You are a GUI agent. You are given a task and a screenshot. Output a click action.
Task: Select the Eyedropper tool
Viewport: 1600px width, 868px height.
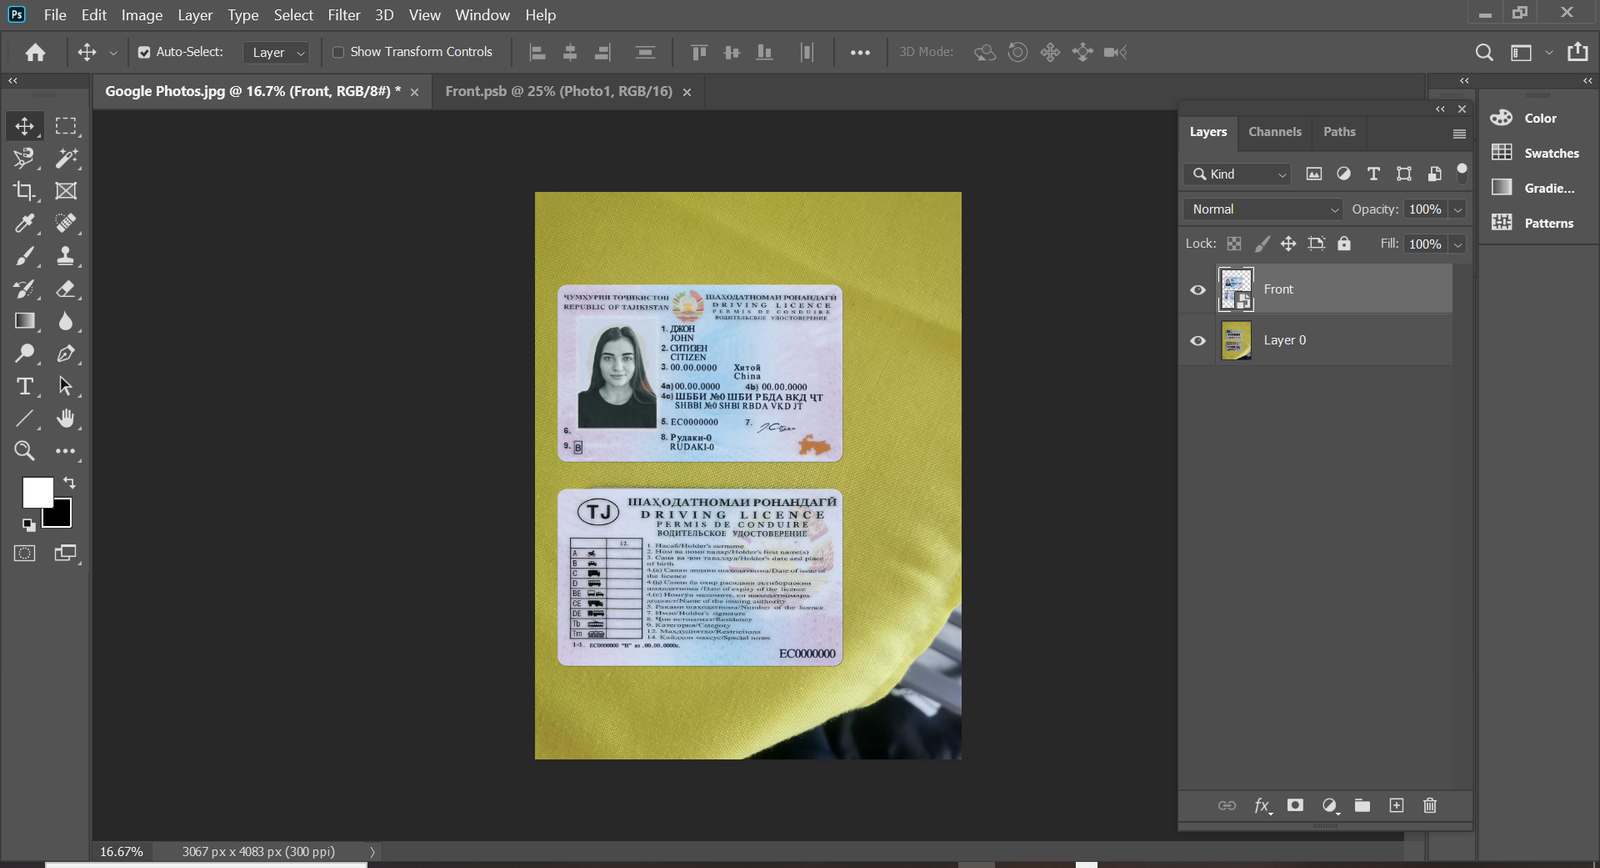pos(24,223)
